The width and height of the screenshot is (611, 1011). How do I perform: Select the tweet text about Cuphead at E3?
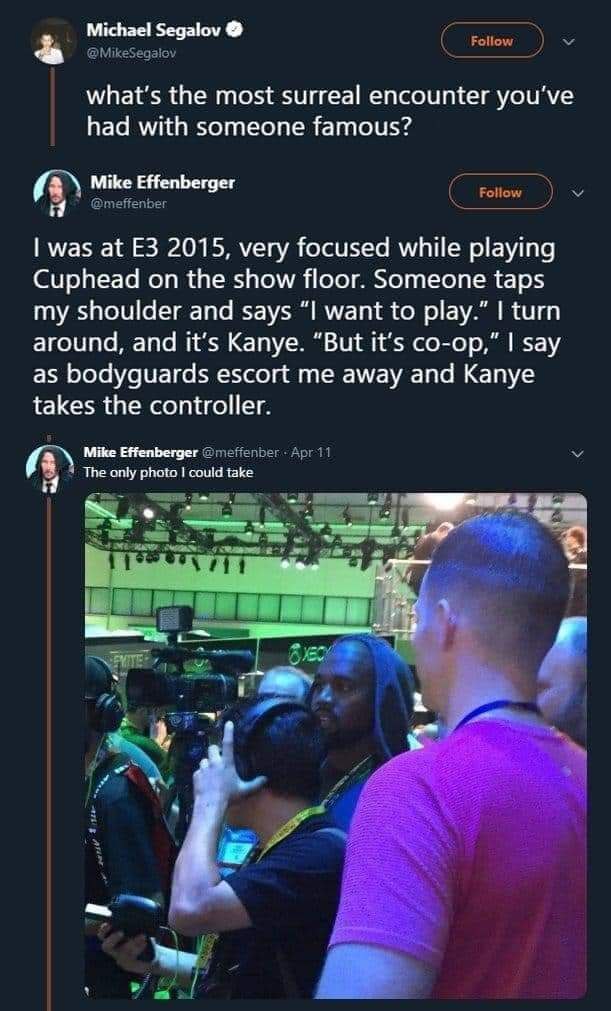[297, 327]
